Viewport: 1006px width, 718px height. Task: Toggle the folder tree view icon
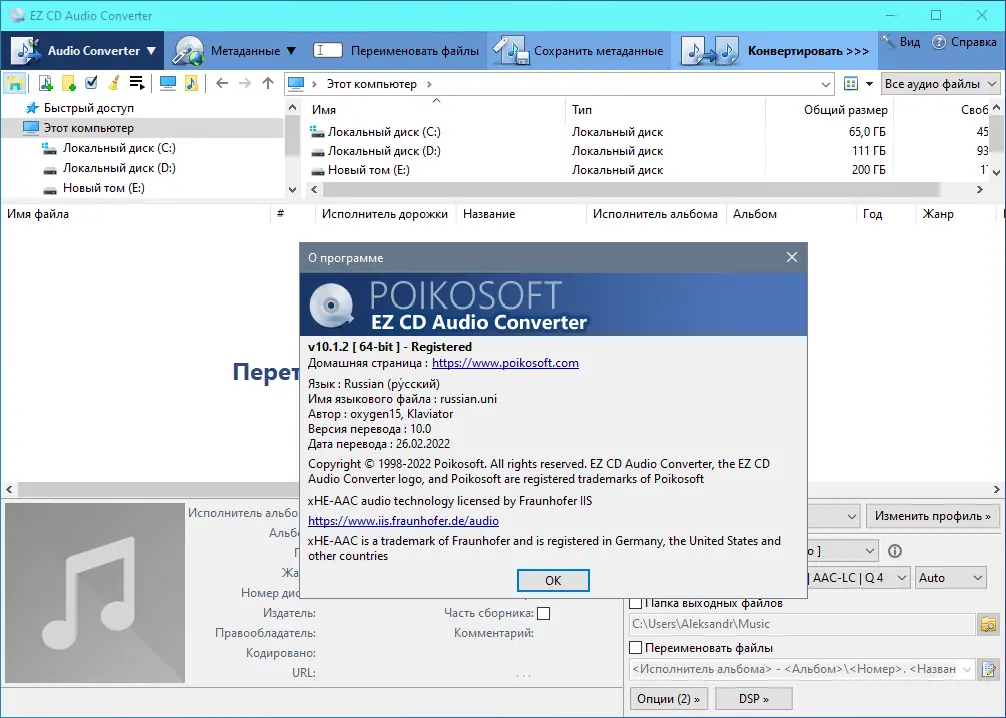coord(15,83)
